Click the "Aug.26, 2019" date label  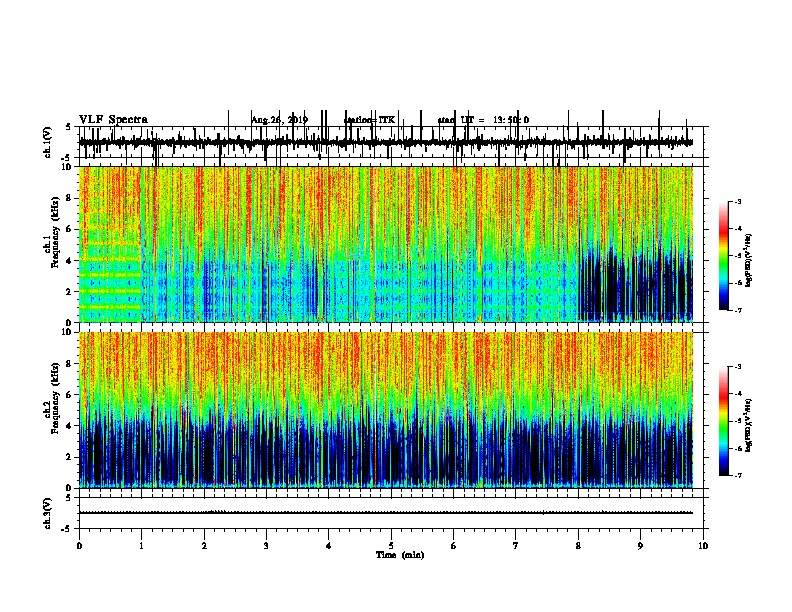[280, 120]
